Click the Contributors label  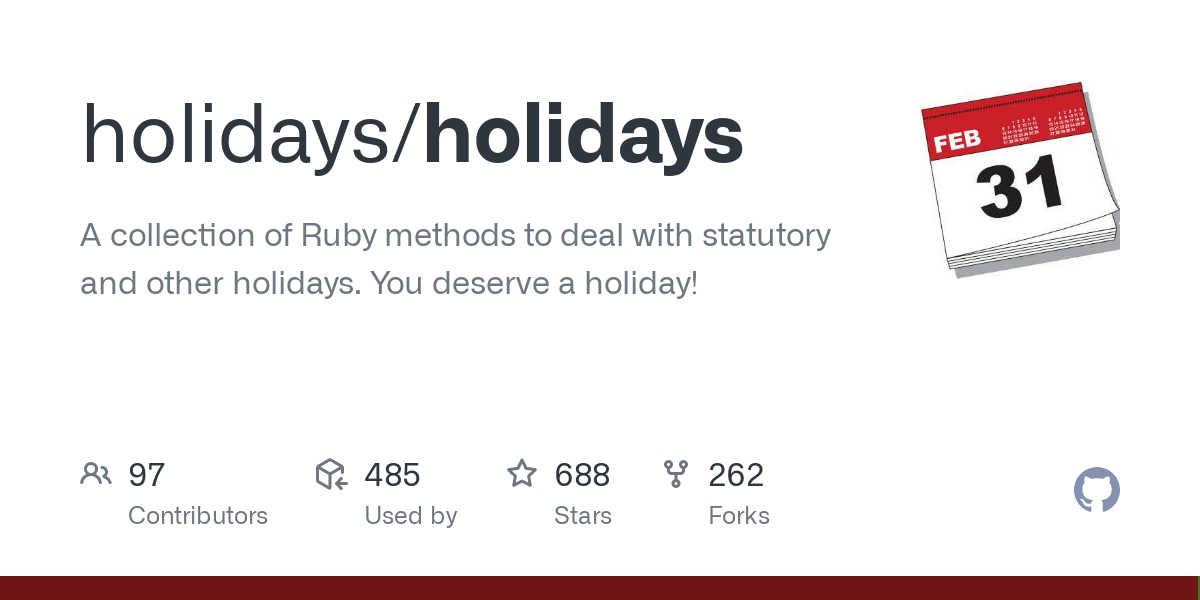click(198, 516)
